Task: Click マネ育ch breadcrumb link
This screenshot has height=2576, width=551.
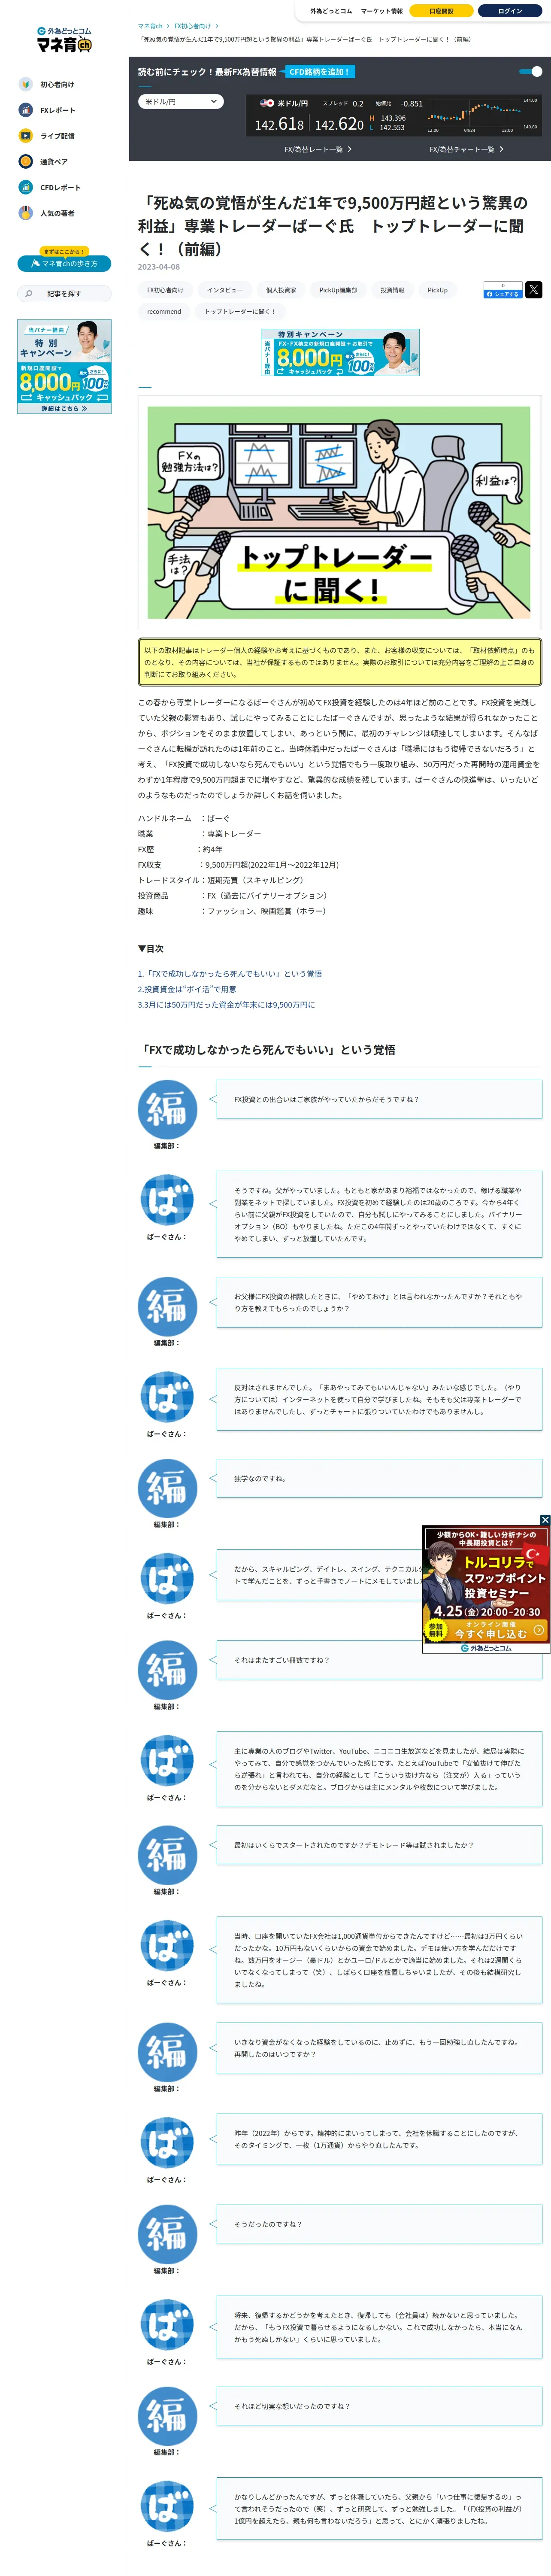Action: [x=150, y=26]
